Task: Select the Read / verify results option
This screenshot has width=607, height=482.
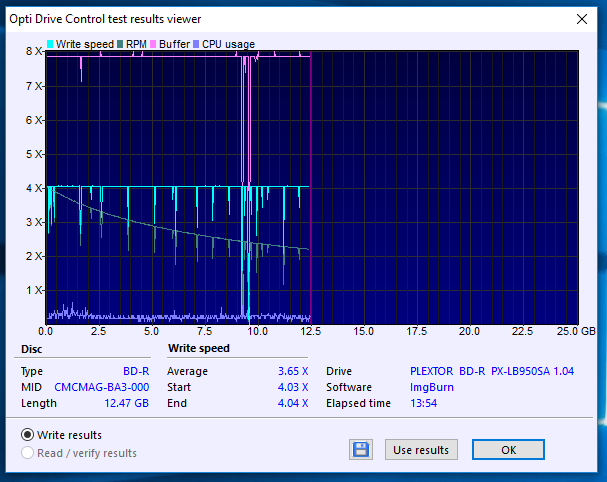Action: (28, 453)
